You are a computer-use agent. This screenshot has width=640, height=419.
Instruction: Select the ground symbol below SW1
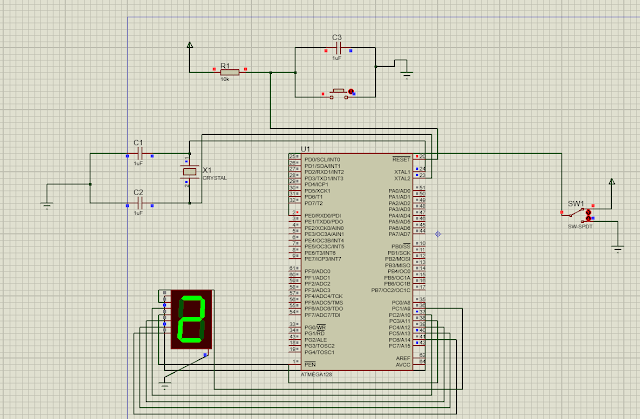coord(618,249)
